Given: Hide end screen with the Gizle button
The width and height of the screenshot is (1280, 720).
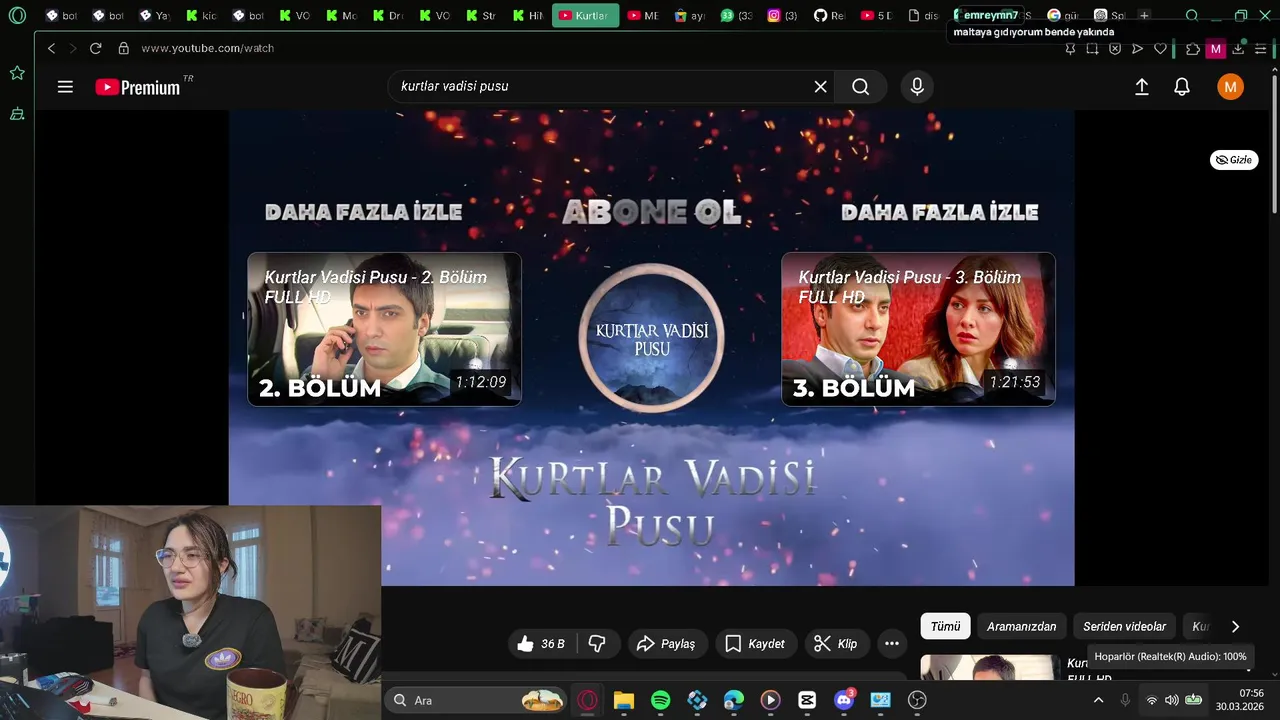Looking at the screenshot, I should [x=1234, y=160].
